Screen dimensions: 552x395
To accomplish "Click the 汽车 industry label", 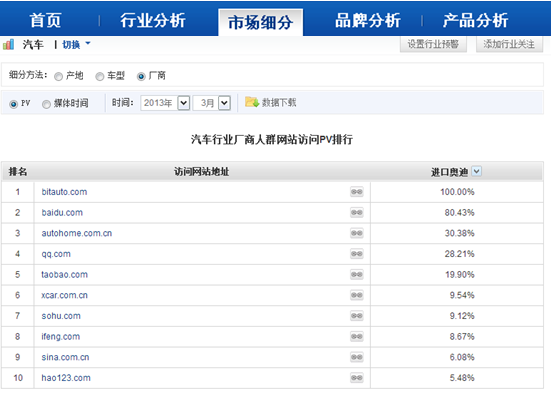I will [x=33, y=44].
